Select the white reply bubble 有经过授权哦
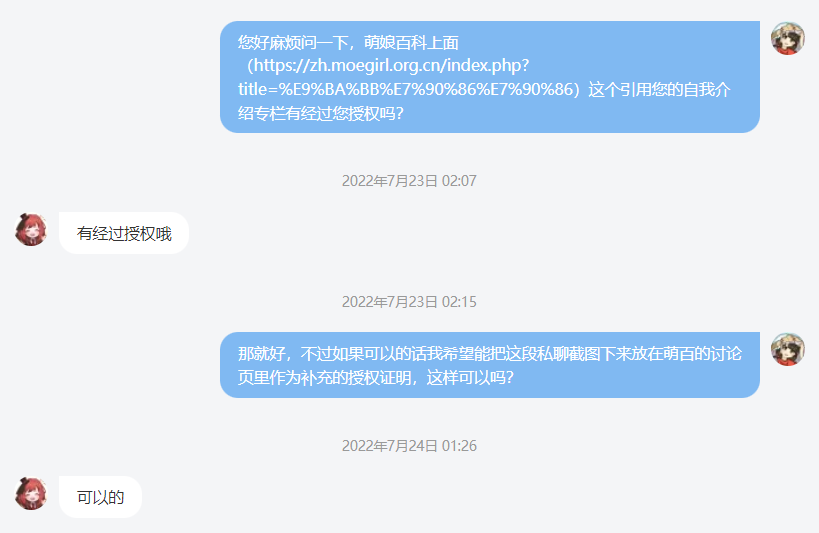 tap(124, 233)
